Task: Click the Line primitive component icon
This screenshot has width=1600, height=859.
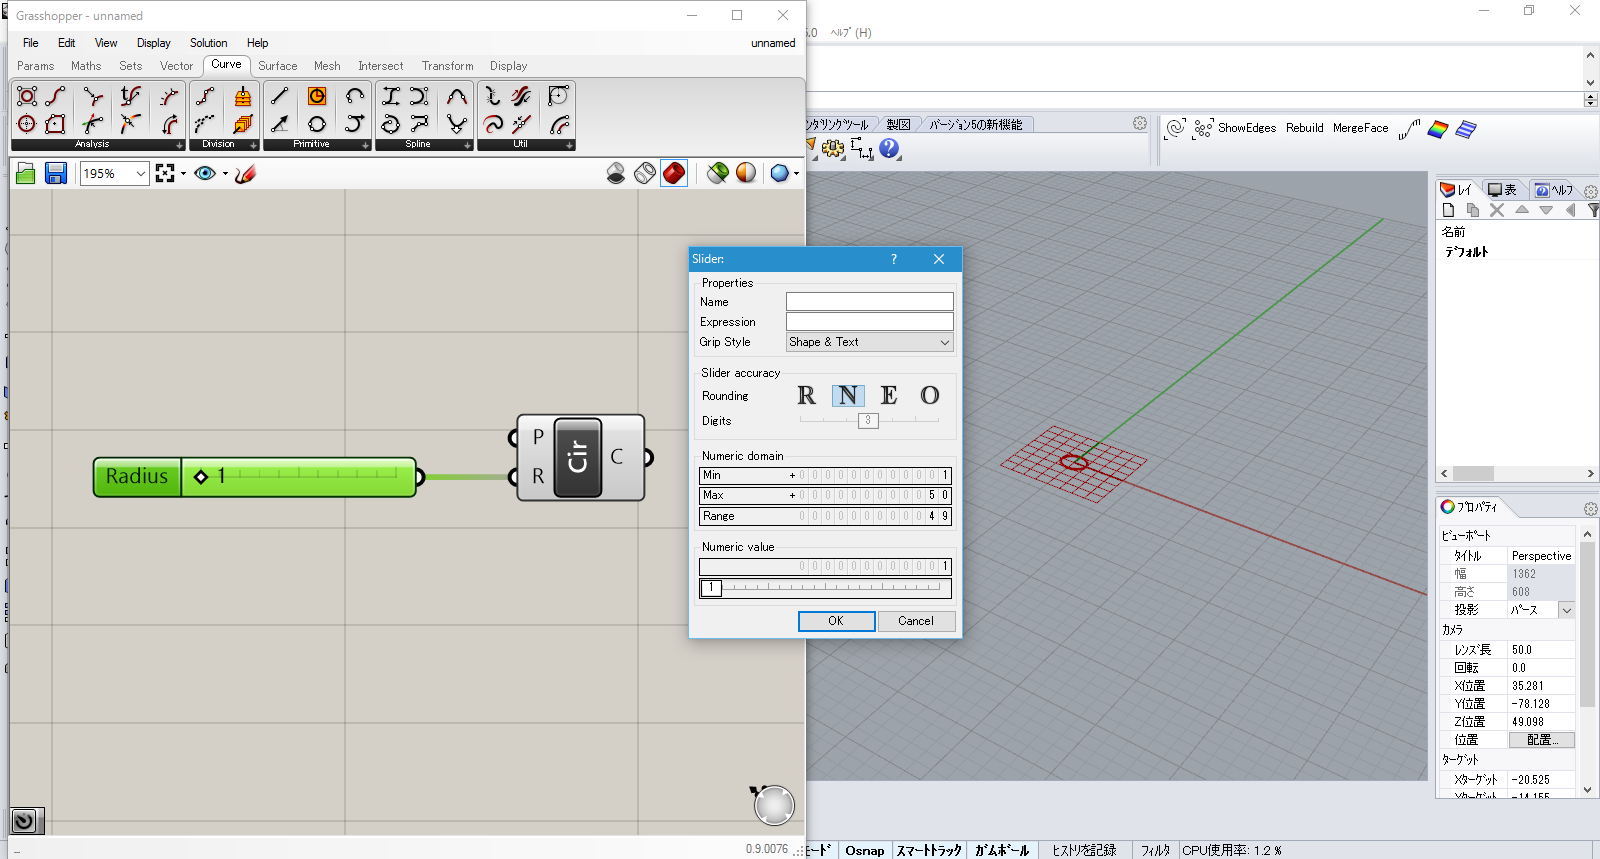Action: 280,96
